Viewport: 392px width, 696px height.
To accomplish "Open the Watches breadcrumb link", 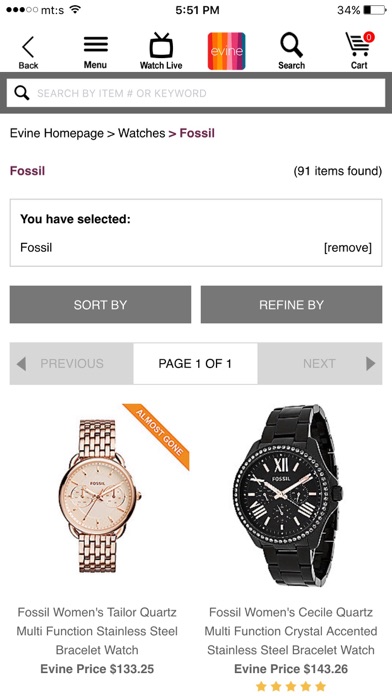I will point(141,133).
